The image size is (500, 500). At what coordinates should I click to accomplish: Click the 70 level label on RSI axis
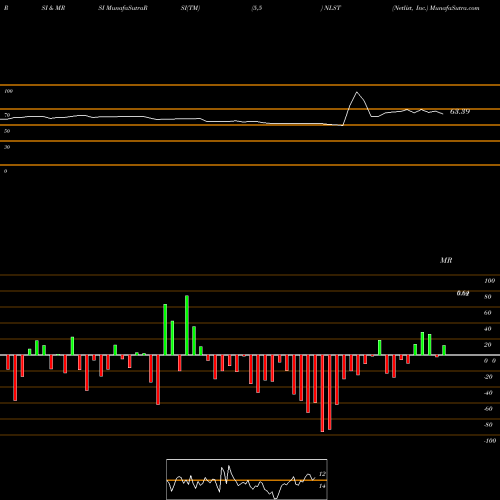pyautogui.click(x=7, y=115)
